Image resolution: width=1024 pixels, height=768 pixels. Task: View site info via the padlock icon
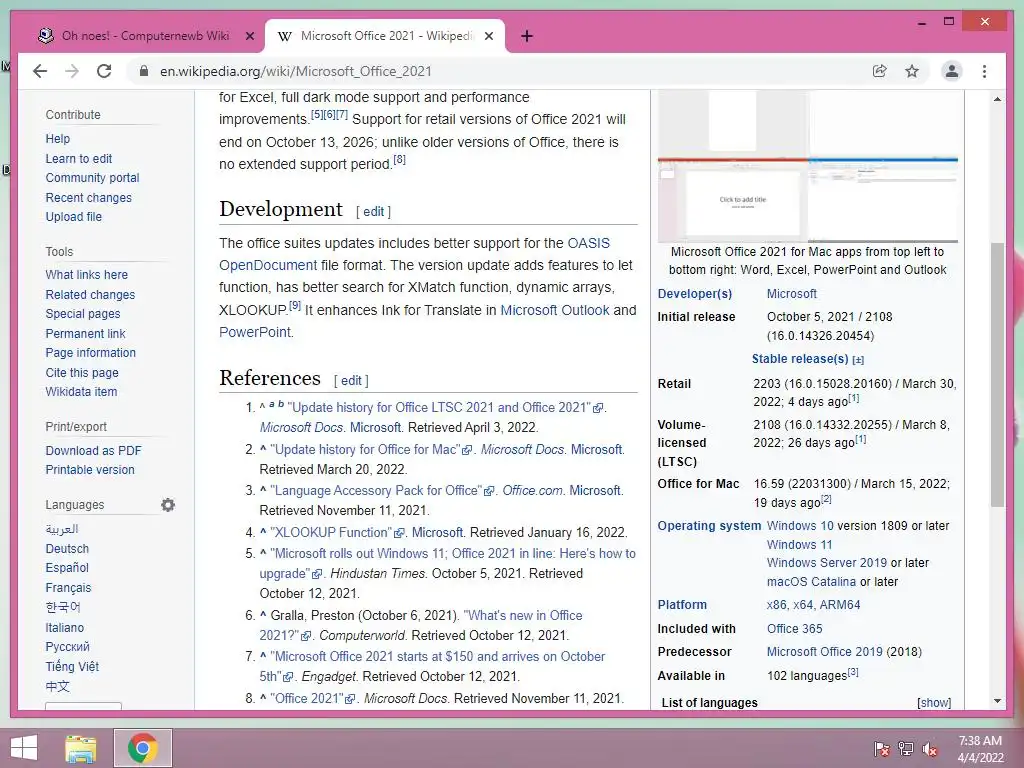(144, 71)
